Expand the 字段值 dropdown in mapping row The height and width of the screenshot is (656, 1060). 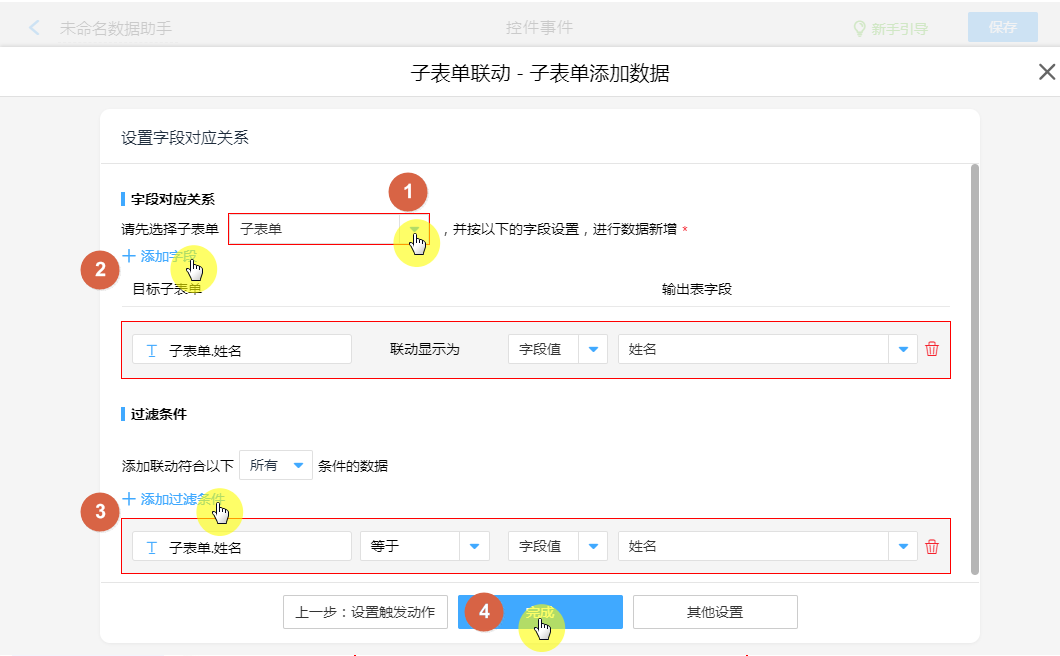point(593,349)
